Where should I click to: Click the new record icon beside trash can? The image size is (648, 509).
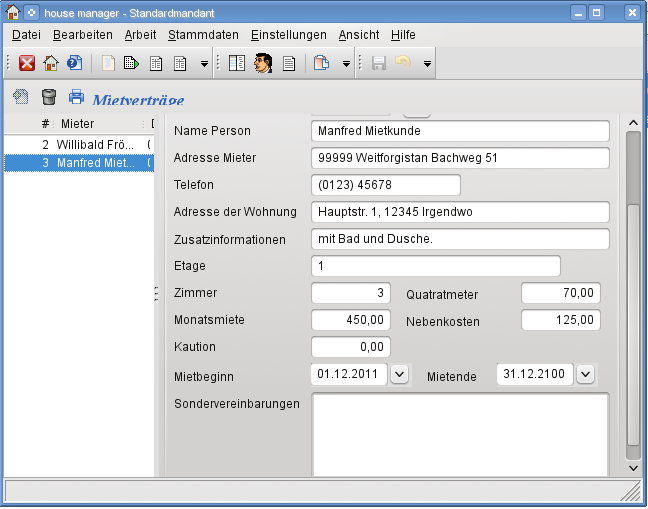[x=20, y=97]
